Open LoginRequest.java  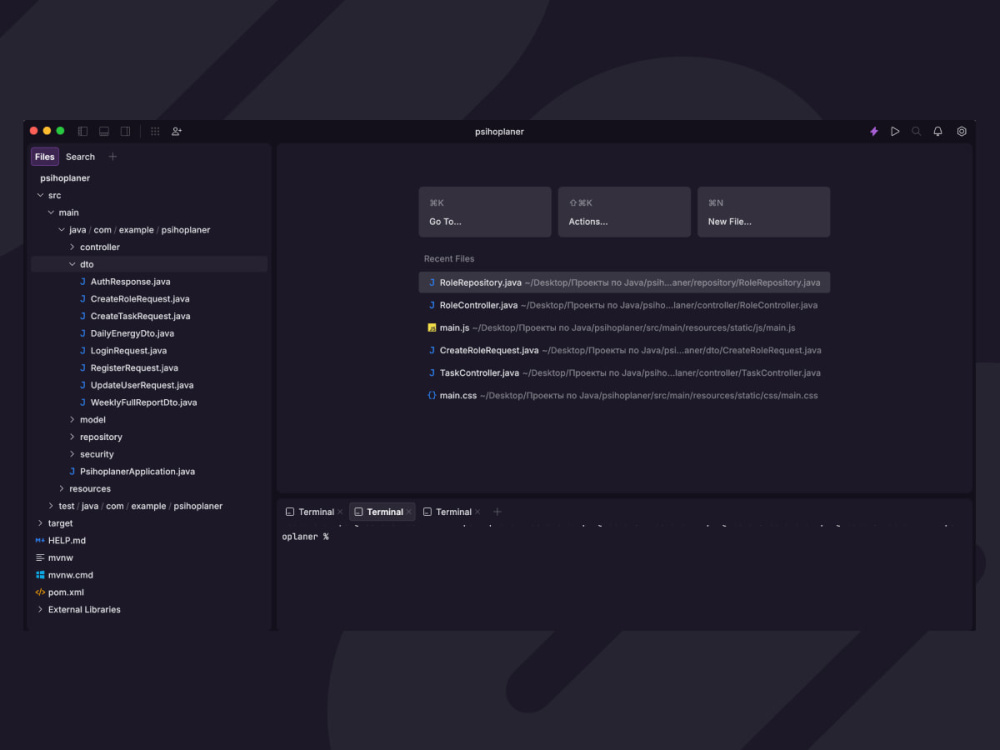click(128, 350)
